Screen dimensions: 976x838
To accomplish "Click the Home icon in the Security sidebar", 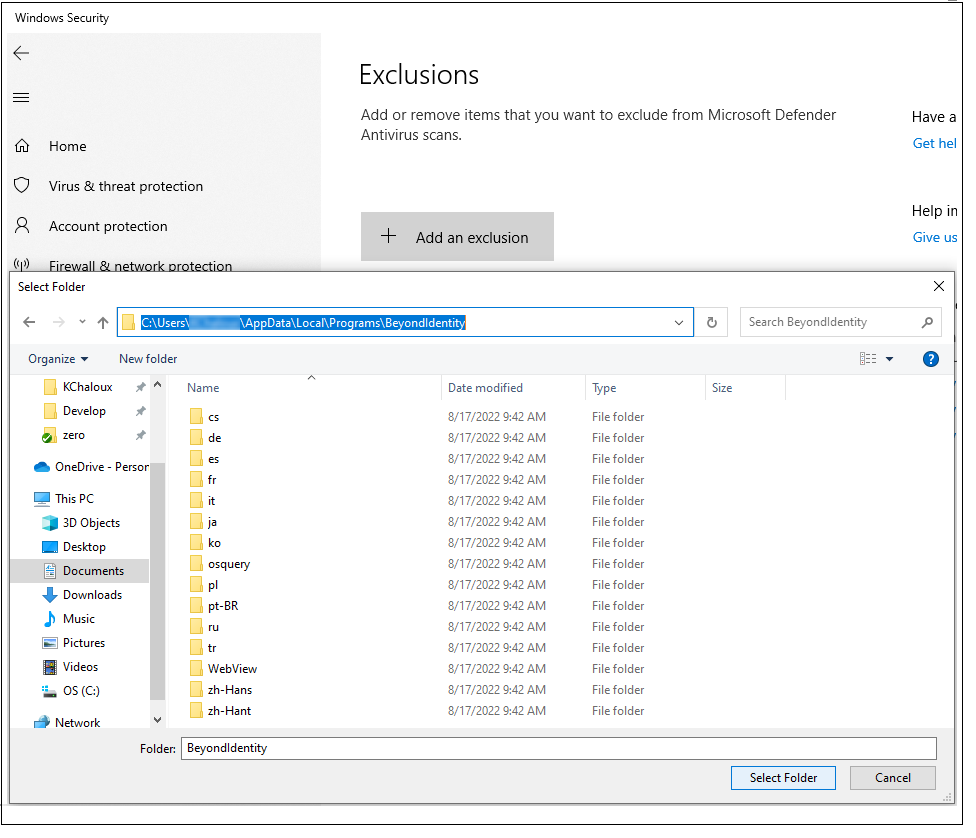I will [x=22, y=146].
